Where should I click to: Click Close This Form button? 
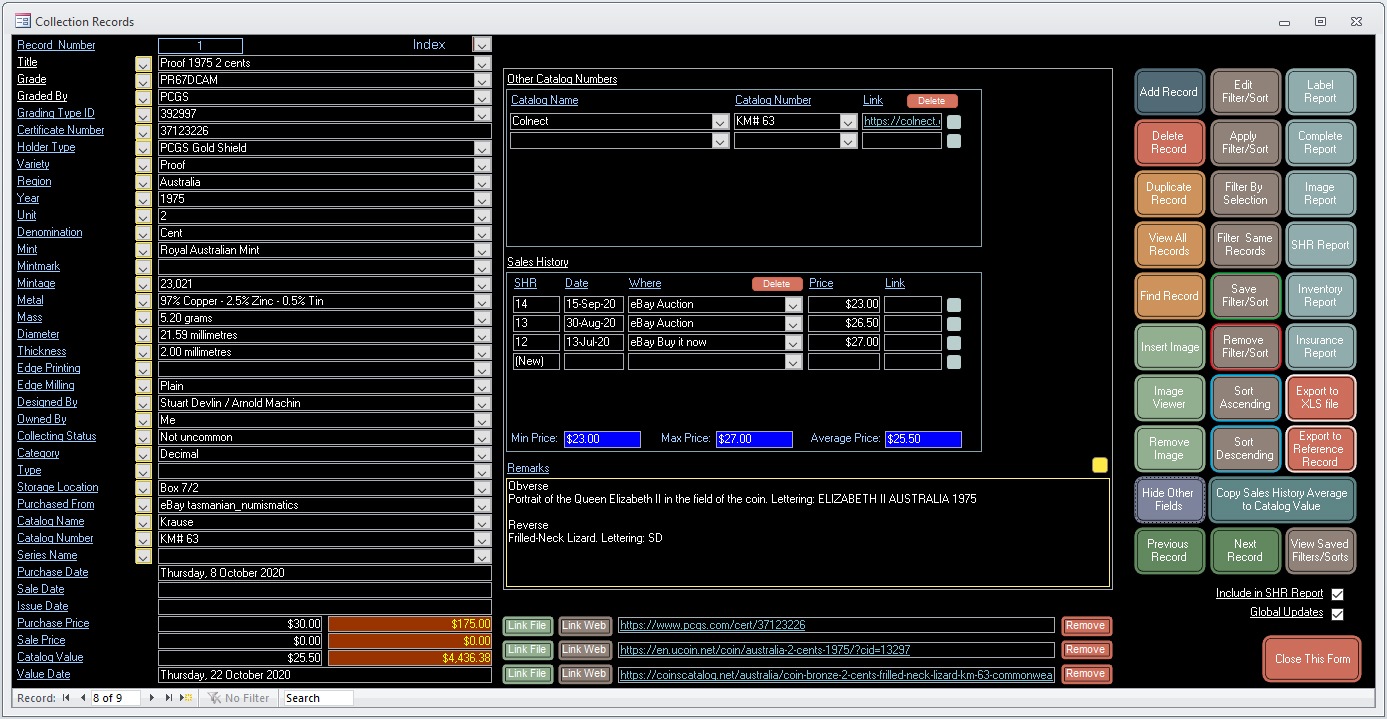click(1312, 659)
